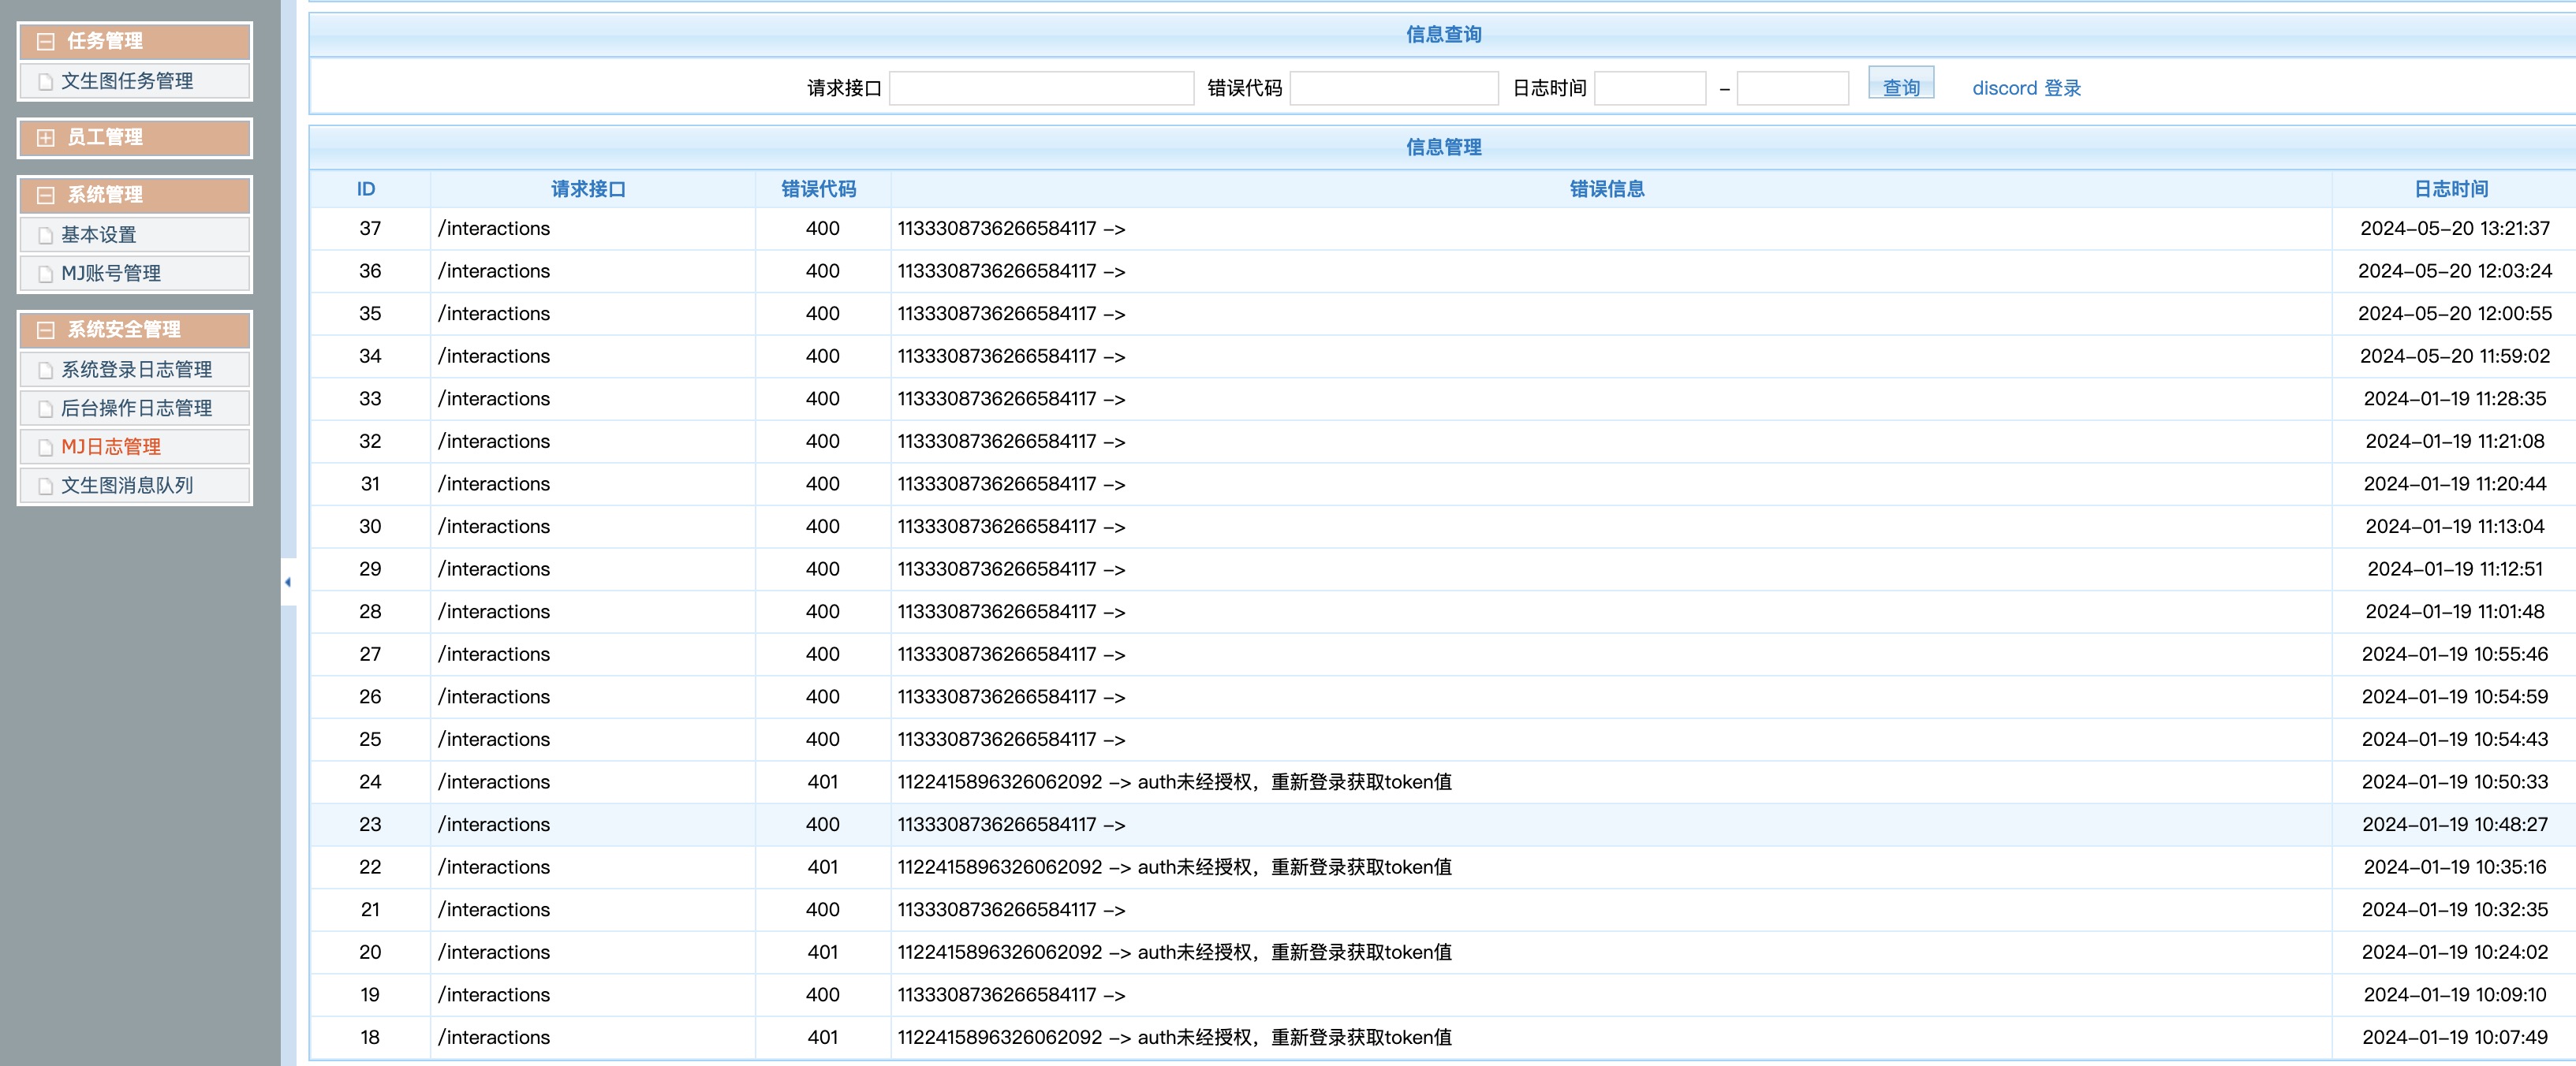This screenshot has height=1066, width=2576.
Task: Collapse the 系统安全管理 section
Action: coord(46,330)
